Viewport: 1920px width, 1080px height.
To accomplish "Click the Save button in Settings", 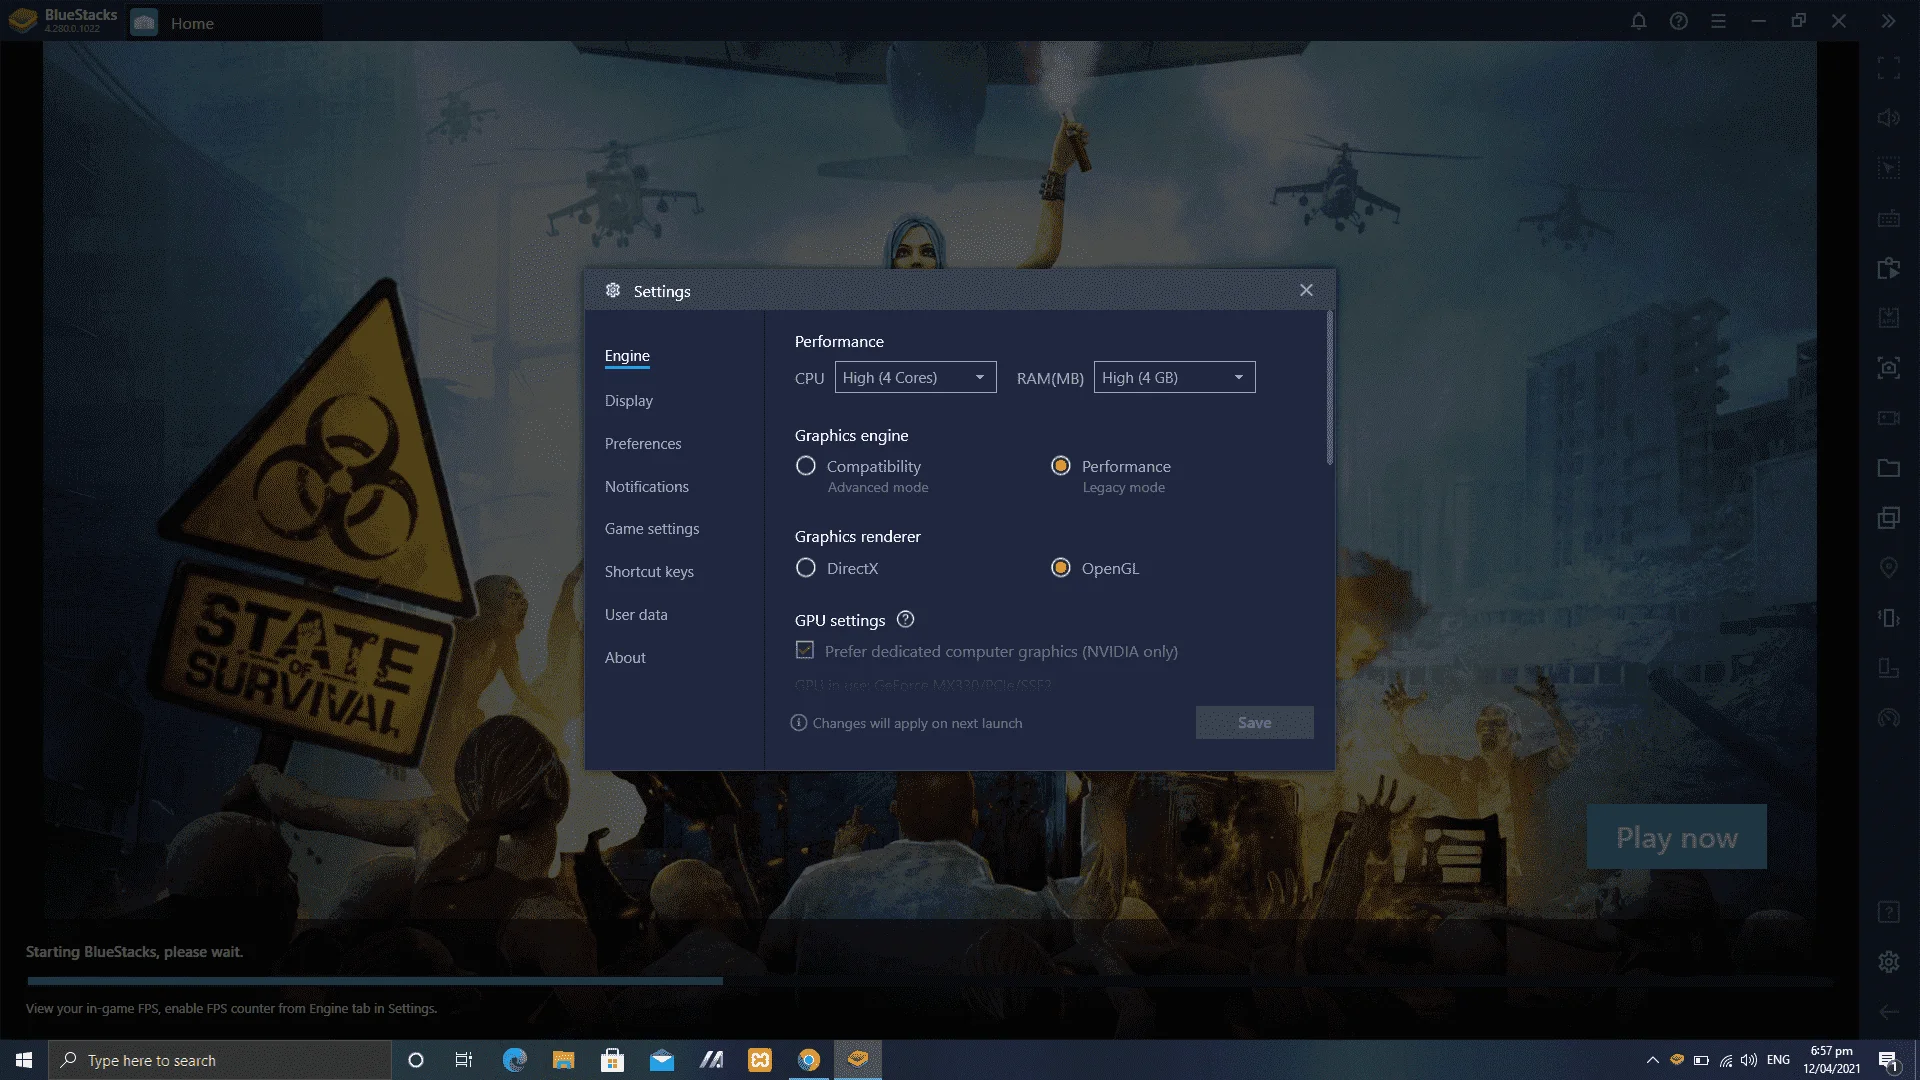I will pyautogui.click(x=1255, y=723).
